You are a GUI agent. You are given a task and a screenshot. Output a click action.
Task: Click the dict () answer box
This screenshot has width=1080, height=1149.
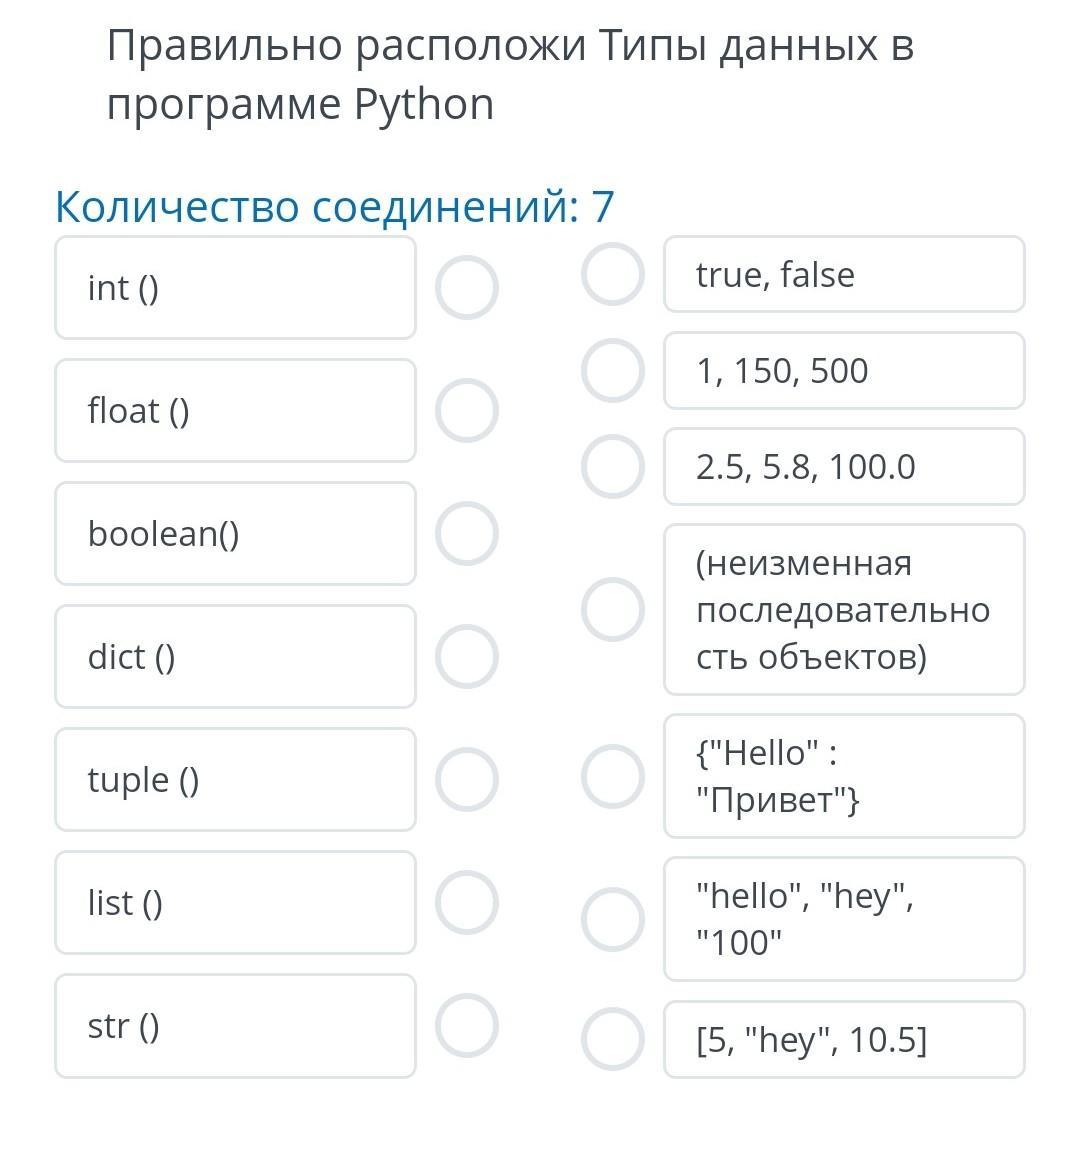click(235, 657)
